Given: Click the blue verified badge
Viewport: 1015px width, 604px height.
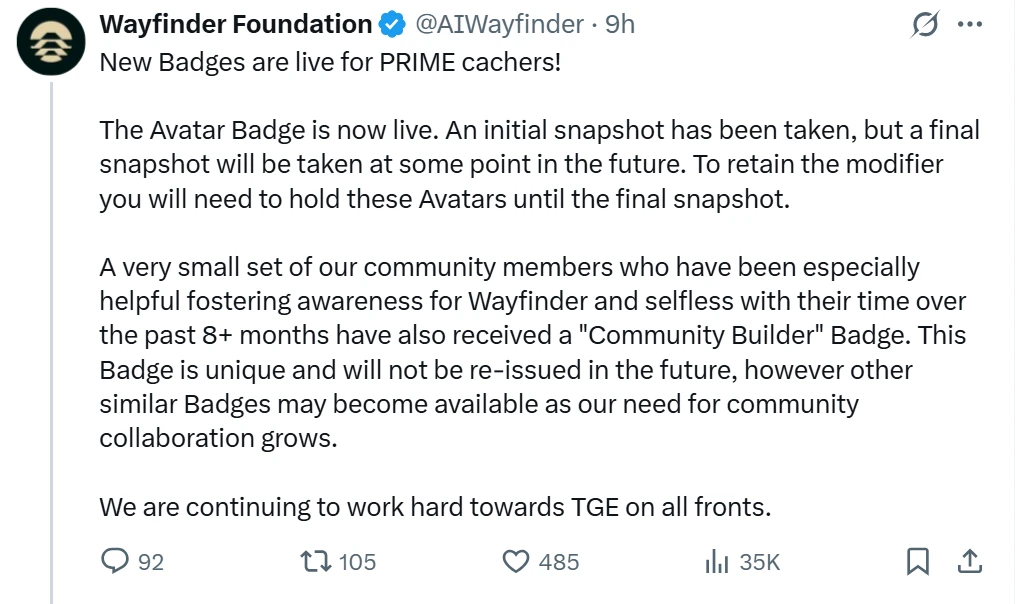Looking at the screenshot, I should coord(393,23).
